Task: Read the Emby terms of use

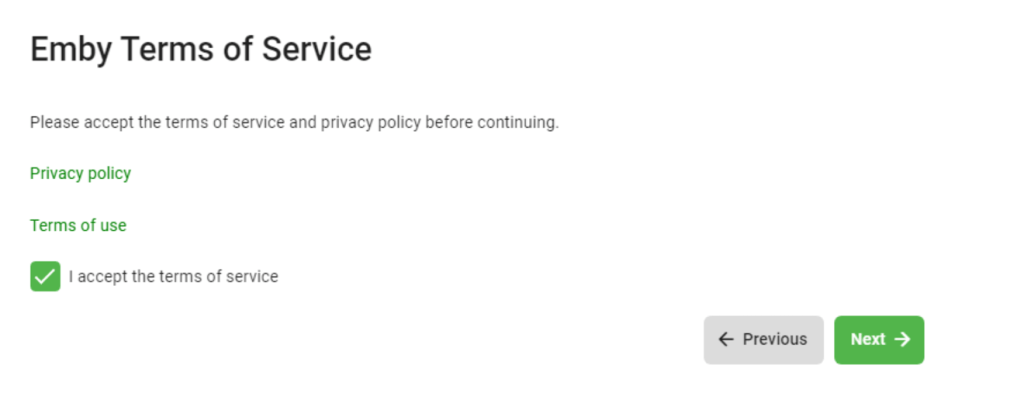Action: (x=78, y=225)
